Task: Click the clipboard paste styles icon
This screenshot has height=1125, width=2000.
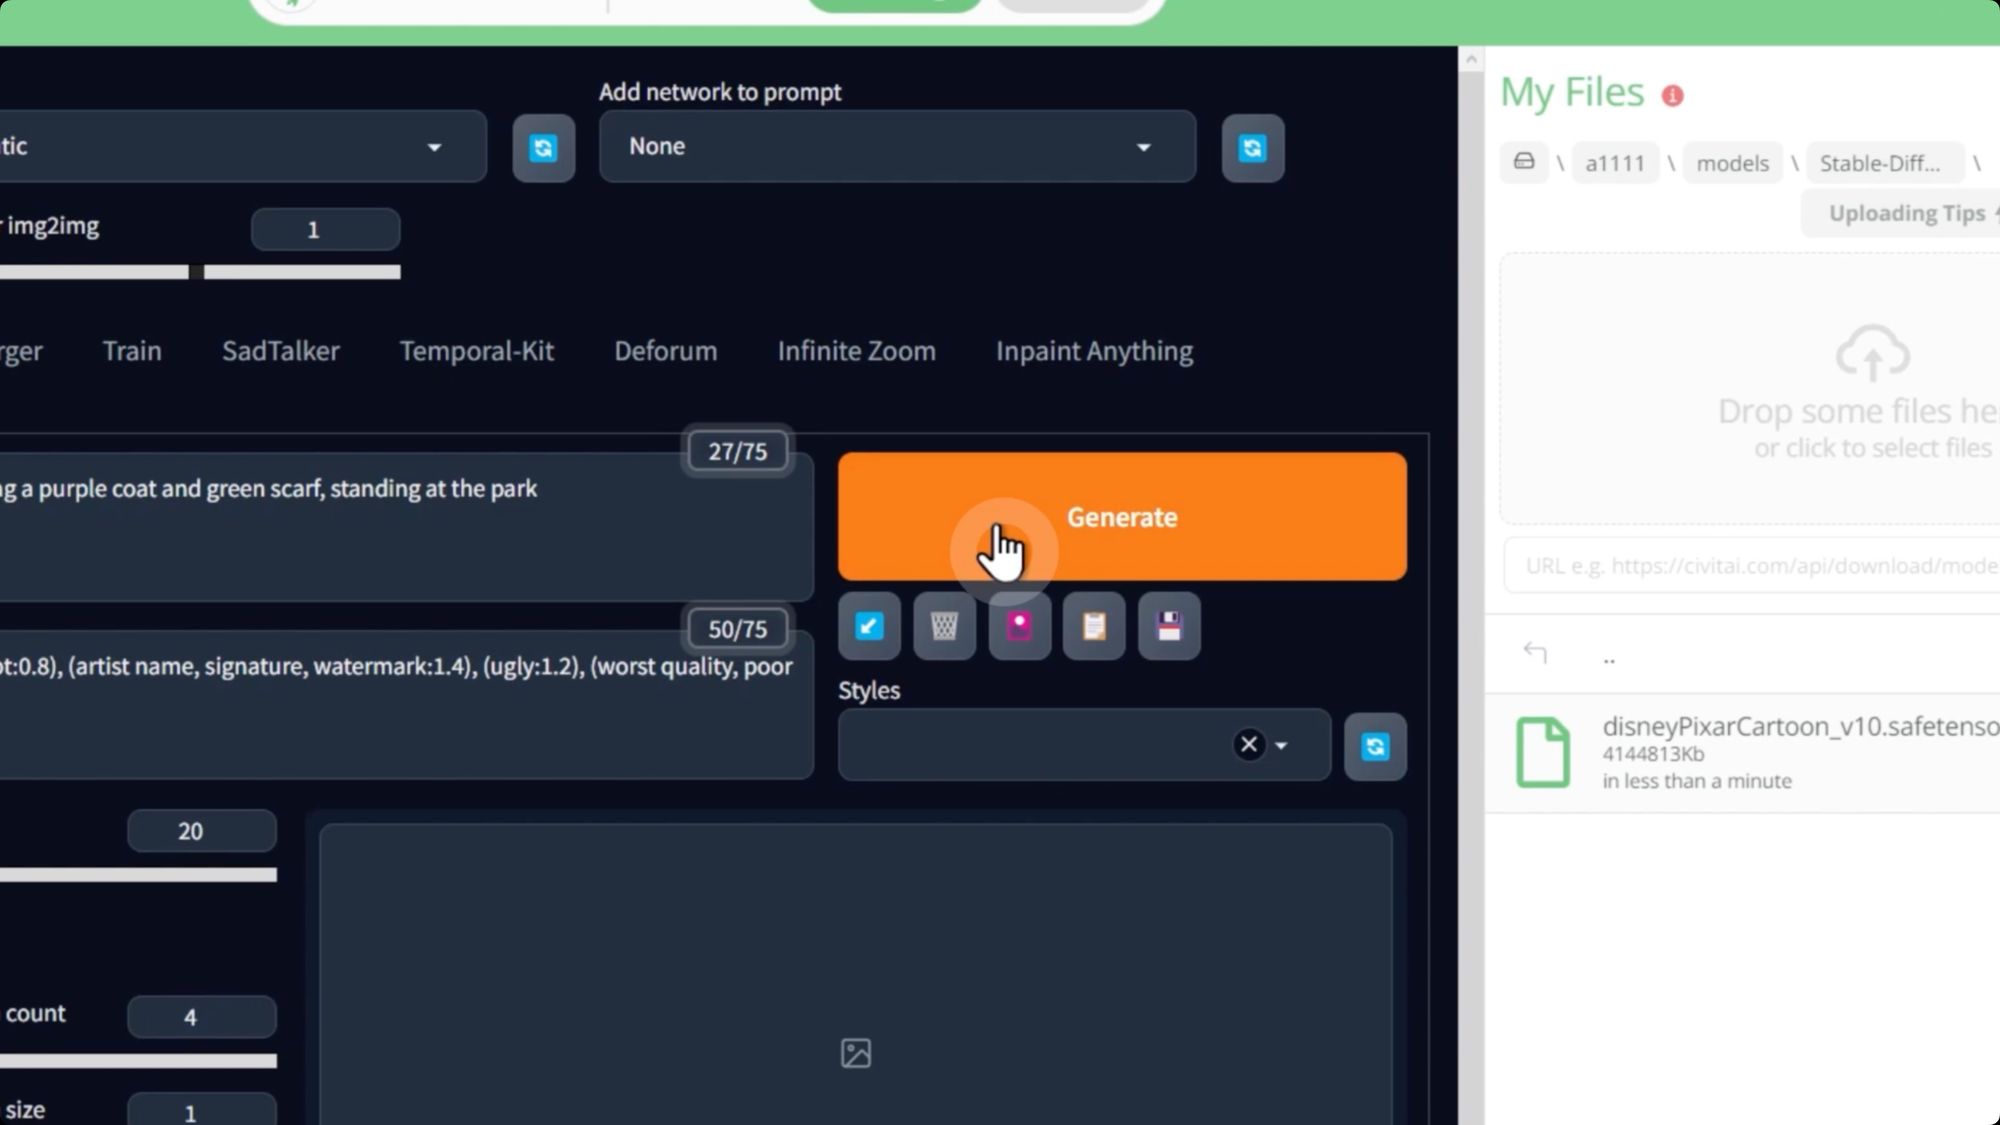Action: [x=1094, y=627]
